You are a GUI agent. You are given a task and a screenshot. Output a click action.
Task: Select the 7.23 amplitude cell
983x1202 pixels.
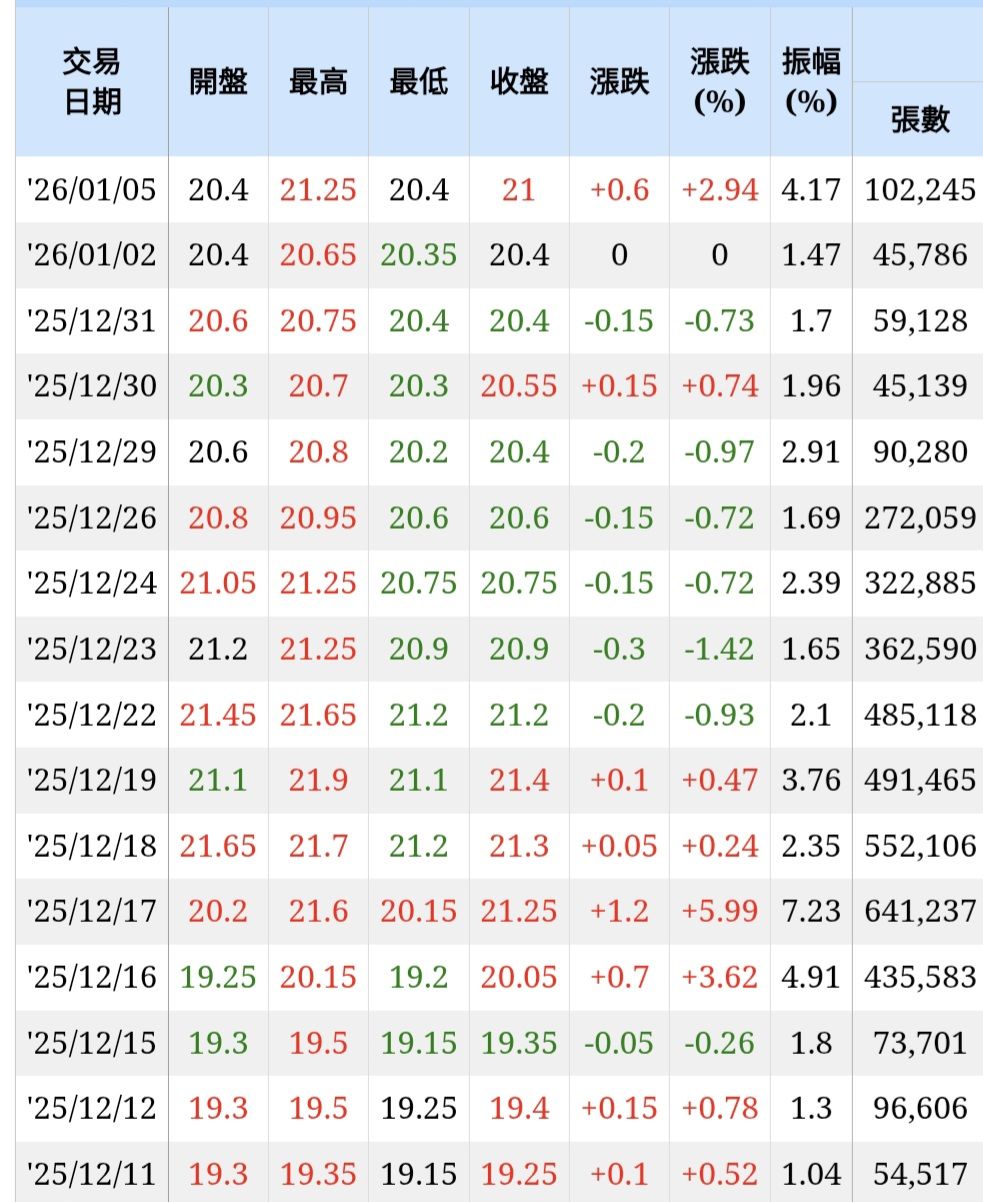(x=811, y=911)
